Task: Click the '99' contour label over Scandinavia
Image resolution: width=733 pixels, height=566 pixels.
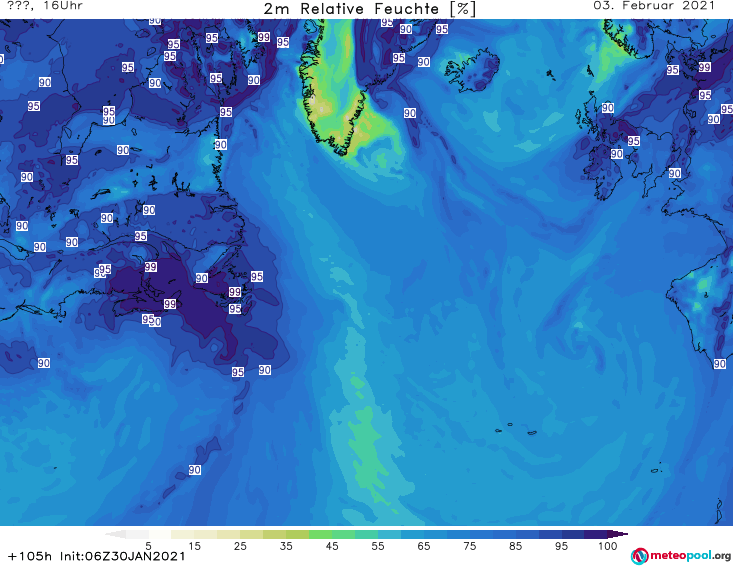Action: pyautogui.click(x=704, y=67)
